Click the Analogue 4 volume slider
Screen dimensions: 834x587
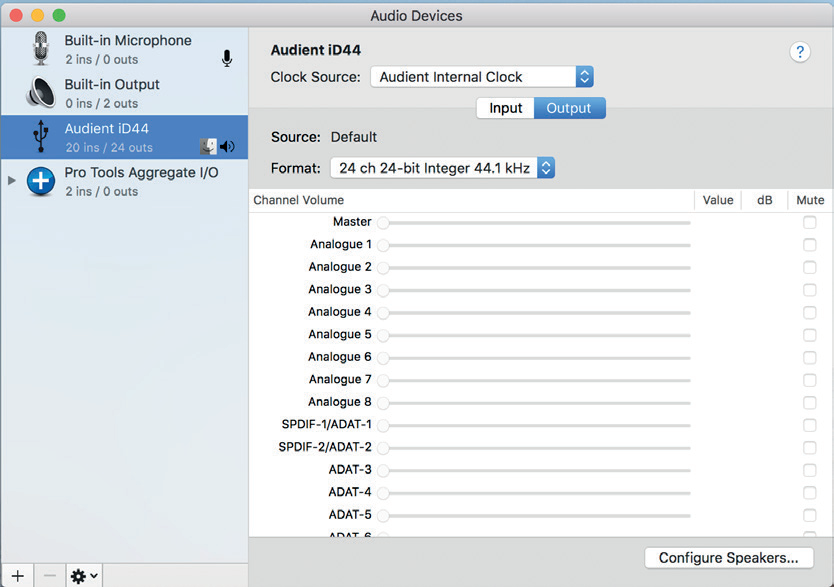tap(533, 313)
